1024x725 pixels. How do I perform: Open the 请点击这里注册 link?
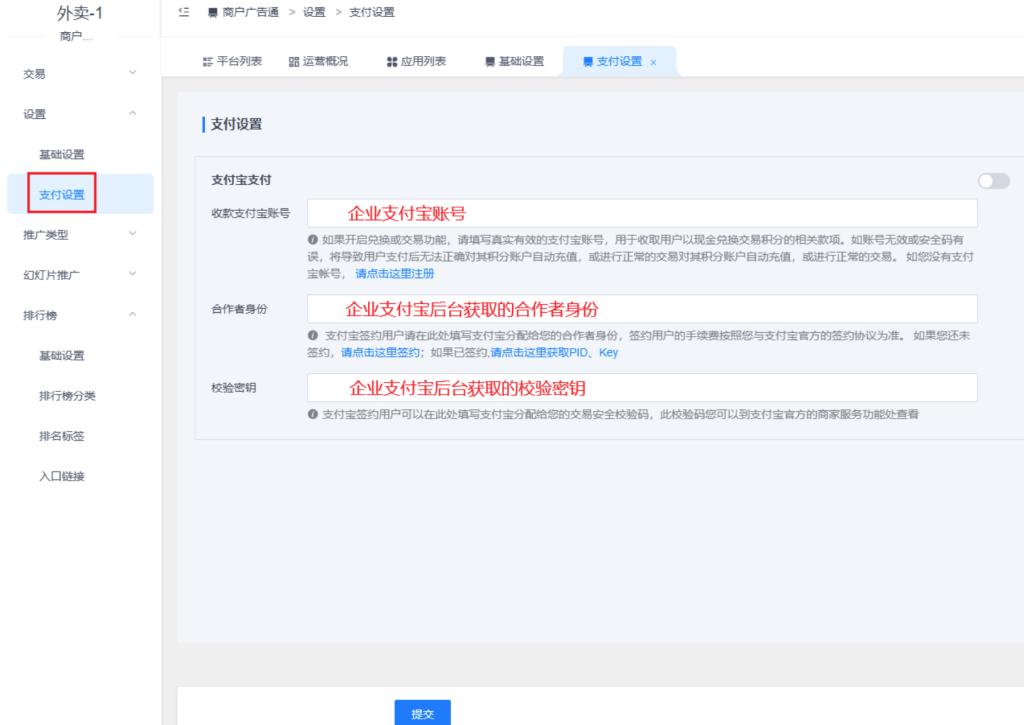point(394,273)
